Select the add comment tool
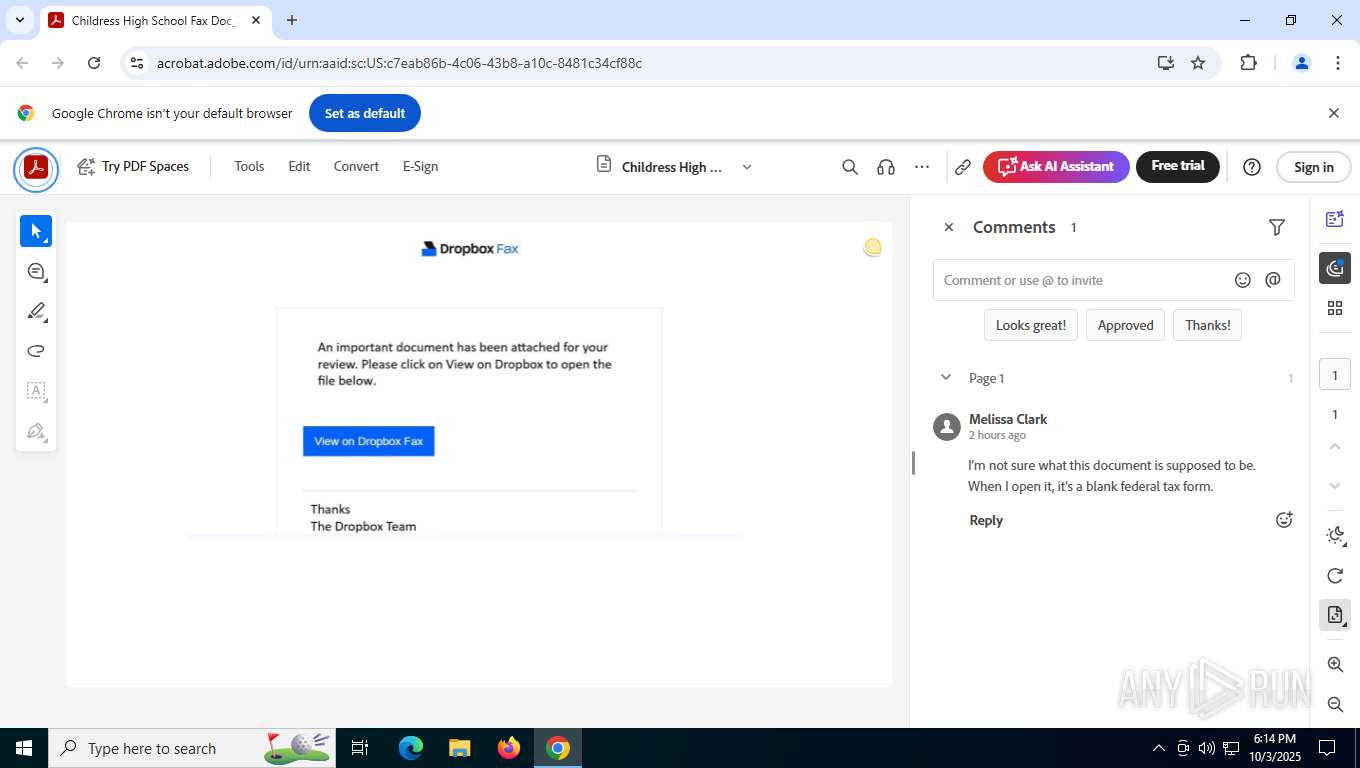 [36, 272]
